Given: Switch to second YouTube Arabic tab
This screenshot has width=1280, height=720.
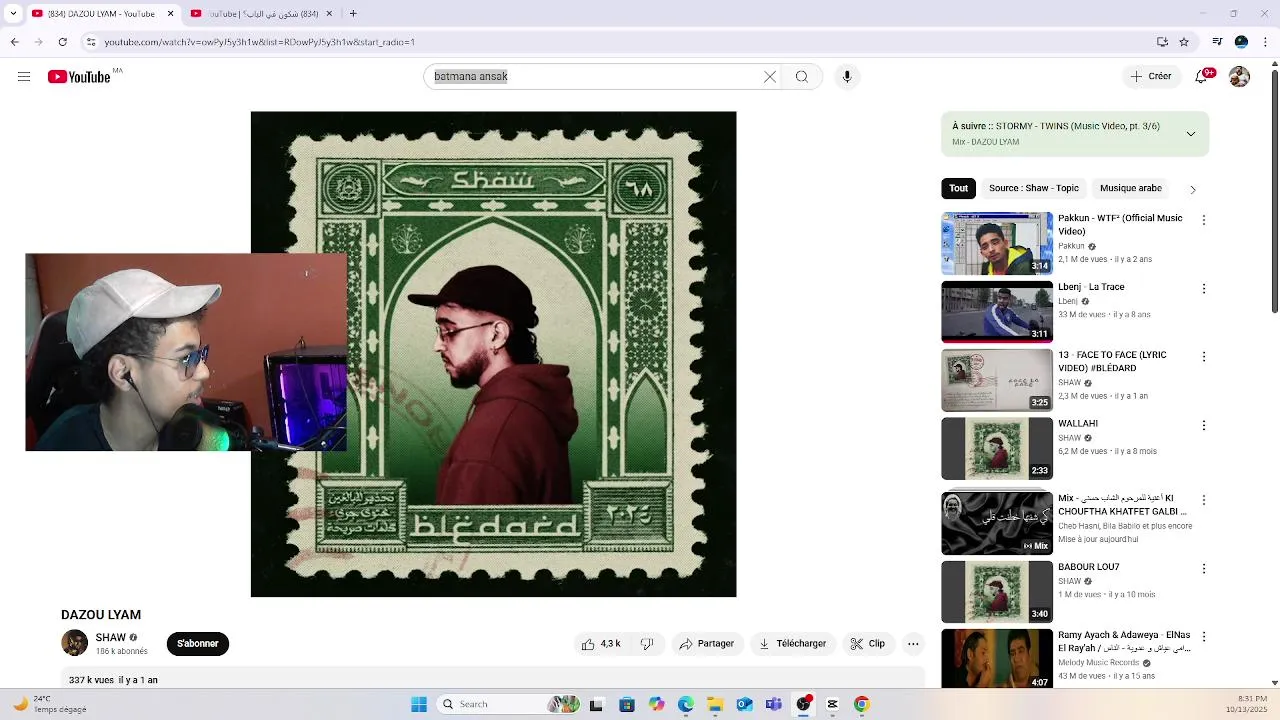Looking at the screenshot, I should [263, 14].
